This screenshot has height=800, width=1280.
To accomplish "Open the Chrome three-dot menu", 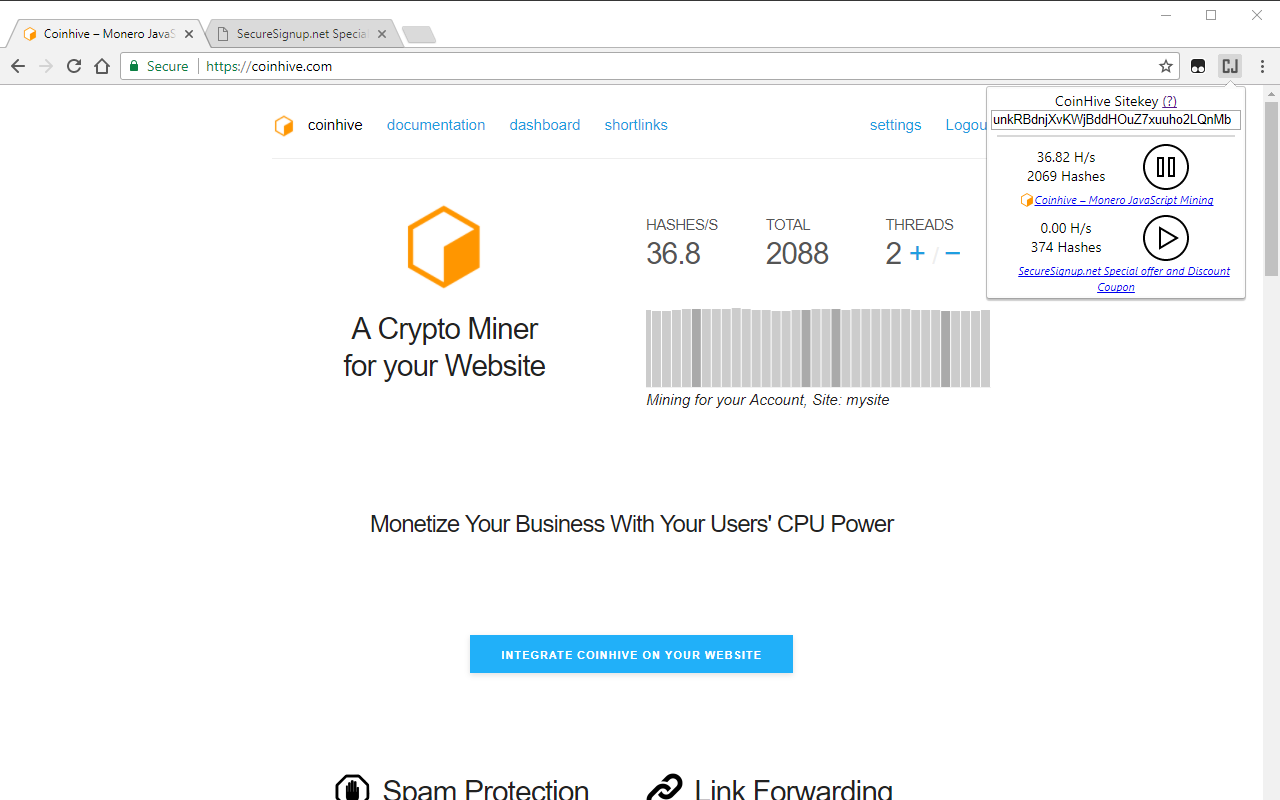I will coord(1262,66).
